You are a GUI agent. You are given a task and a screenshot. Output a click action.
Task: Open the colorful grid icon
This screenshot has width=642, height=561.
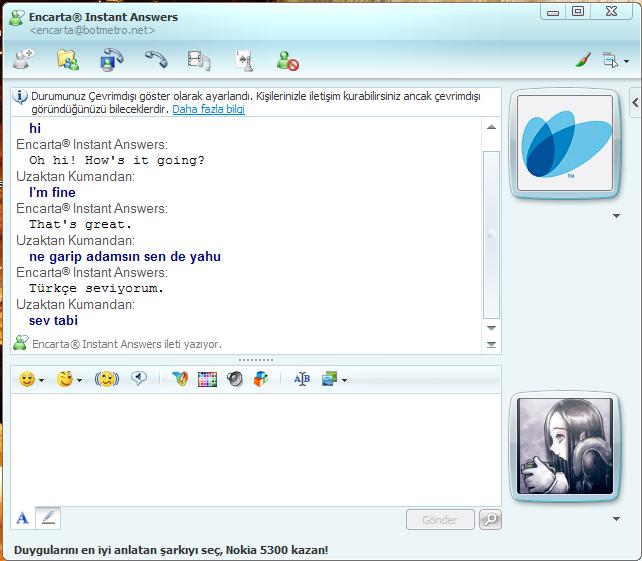tap(207, 379)
